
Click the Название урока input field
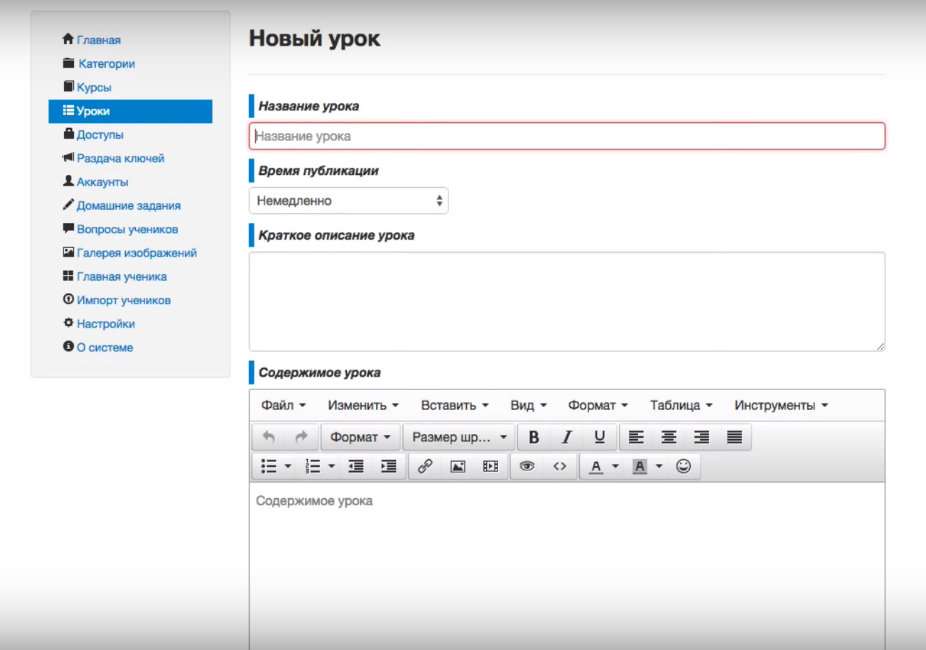pyautogui.click(x=566, y=136)
